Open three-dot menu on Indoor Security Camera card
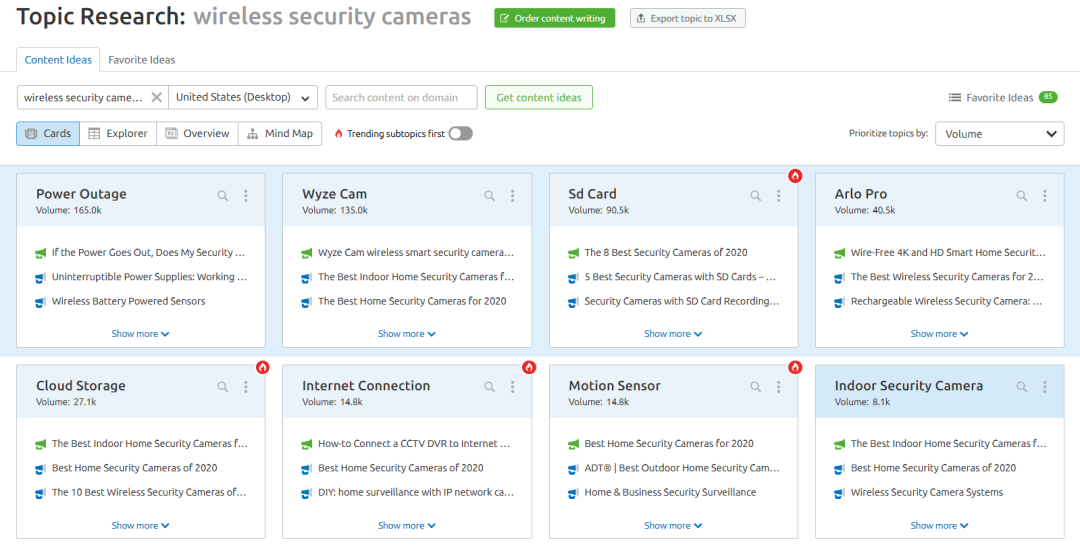Screen dimensions: 1080x551 click(1045, 387)
